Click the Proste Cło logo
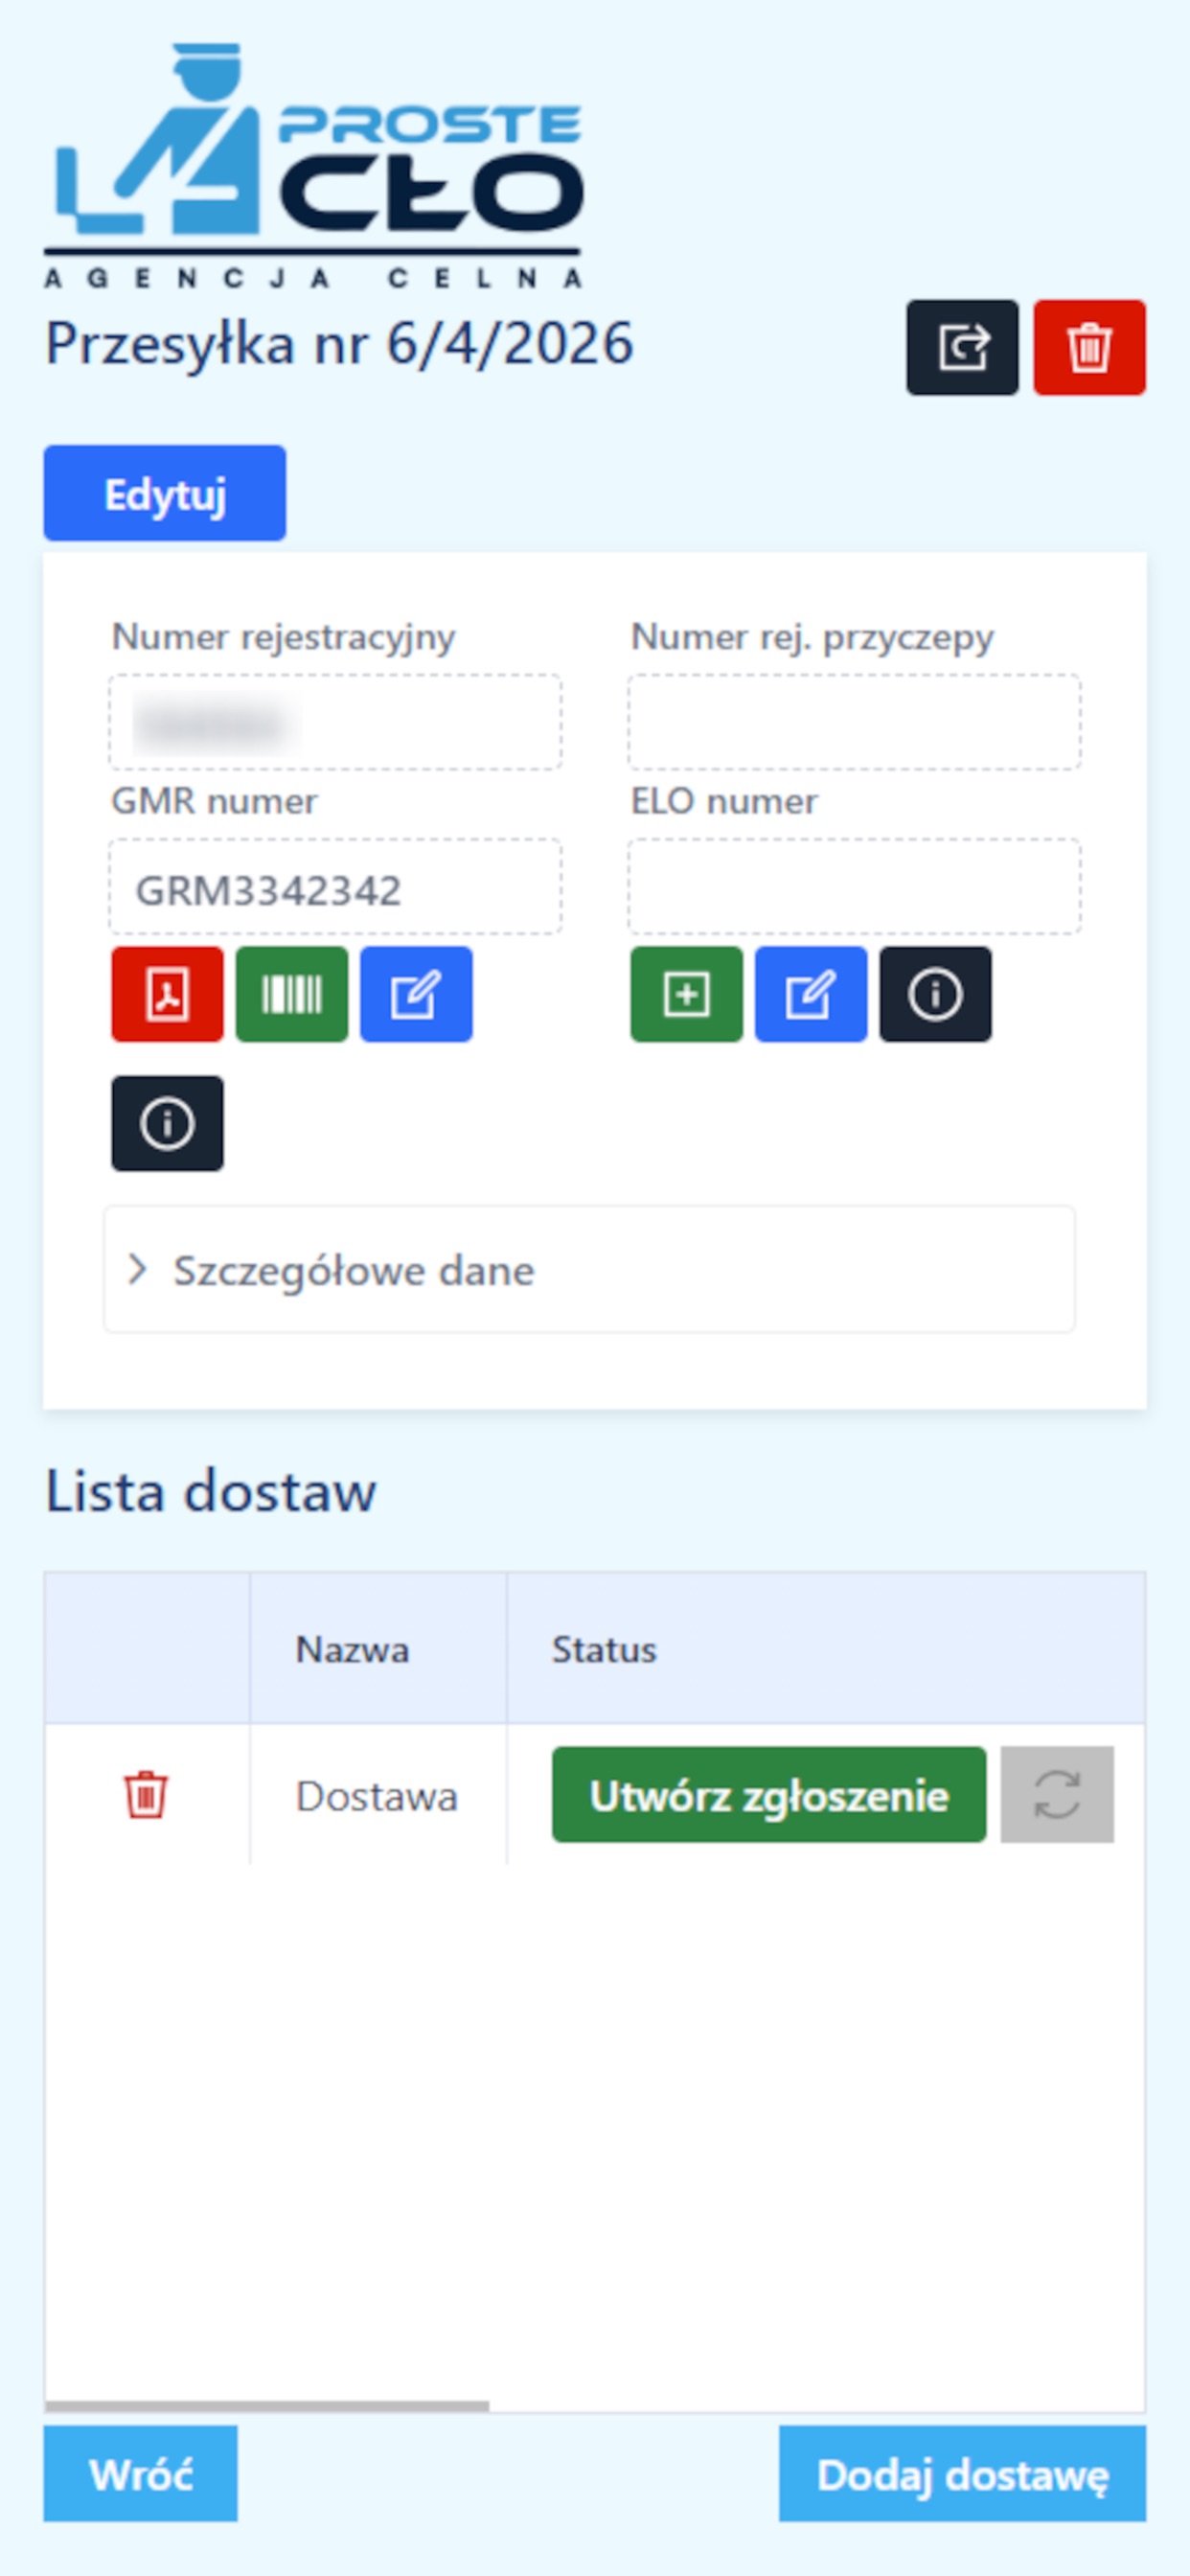The height and width of the screenshot is (2576, 1190). 313,165
